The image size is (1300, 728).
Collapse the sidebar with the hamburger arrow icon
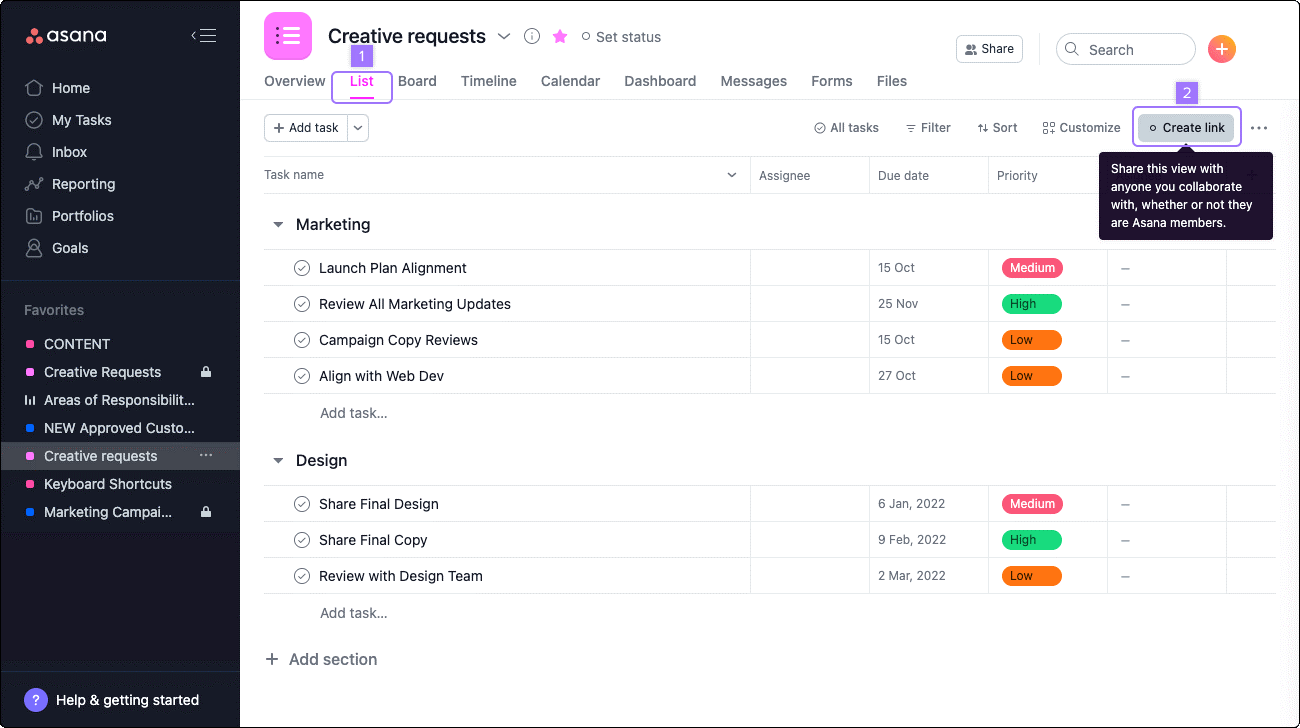204,36
